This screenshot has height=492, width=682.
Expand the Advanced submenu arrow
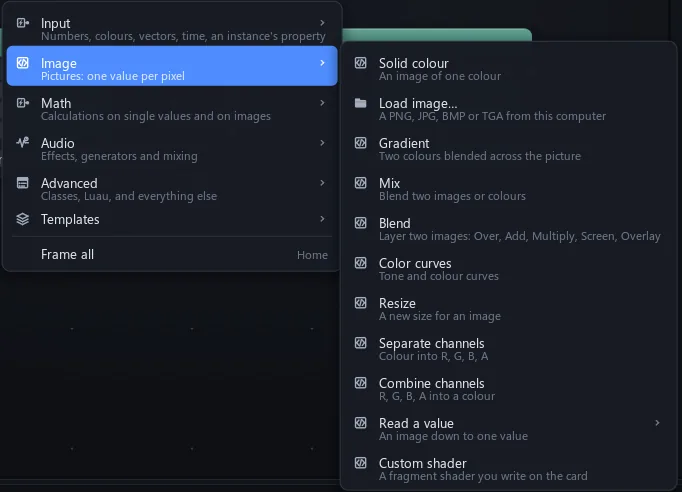pos(322,183)
